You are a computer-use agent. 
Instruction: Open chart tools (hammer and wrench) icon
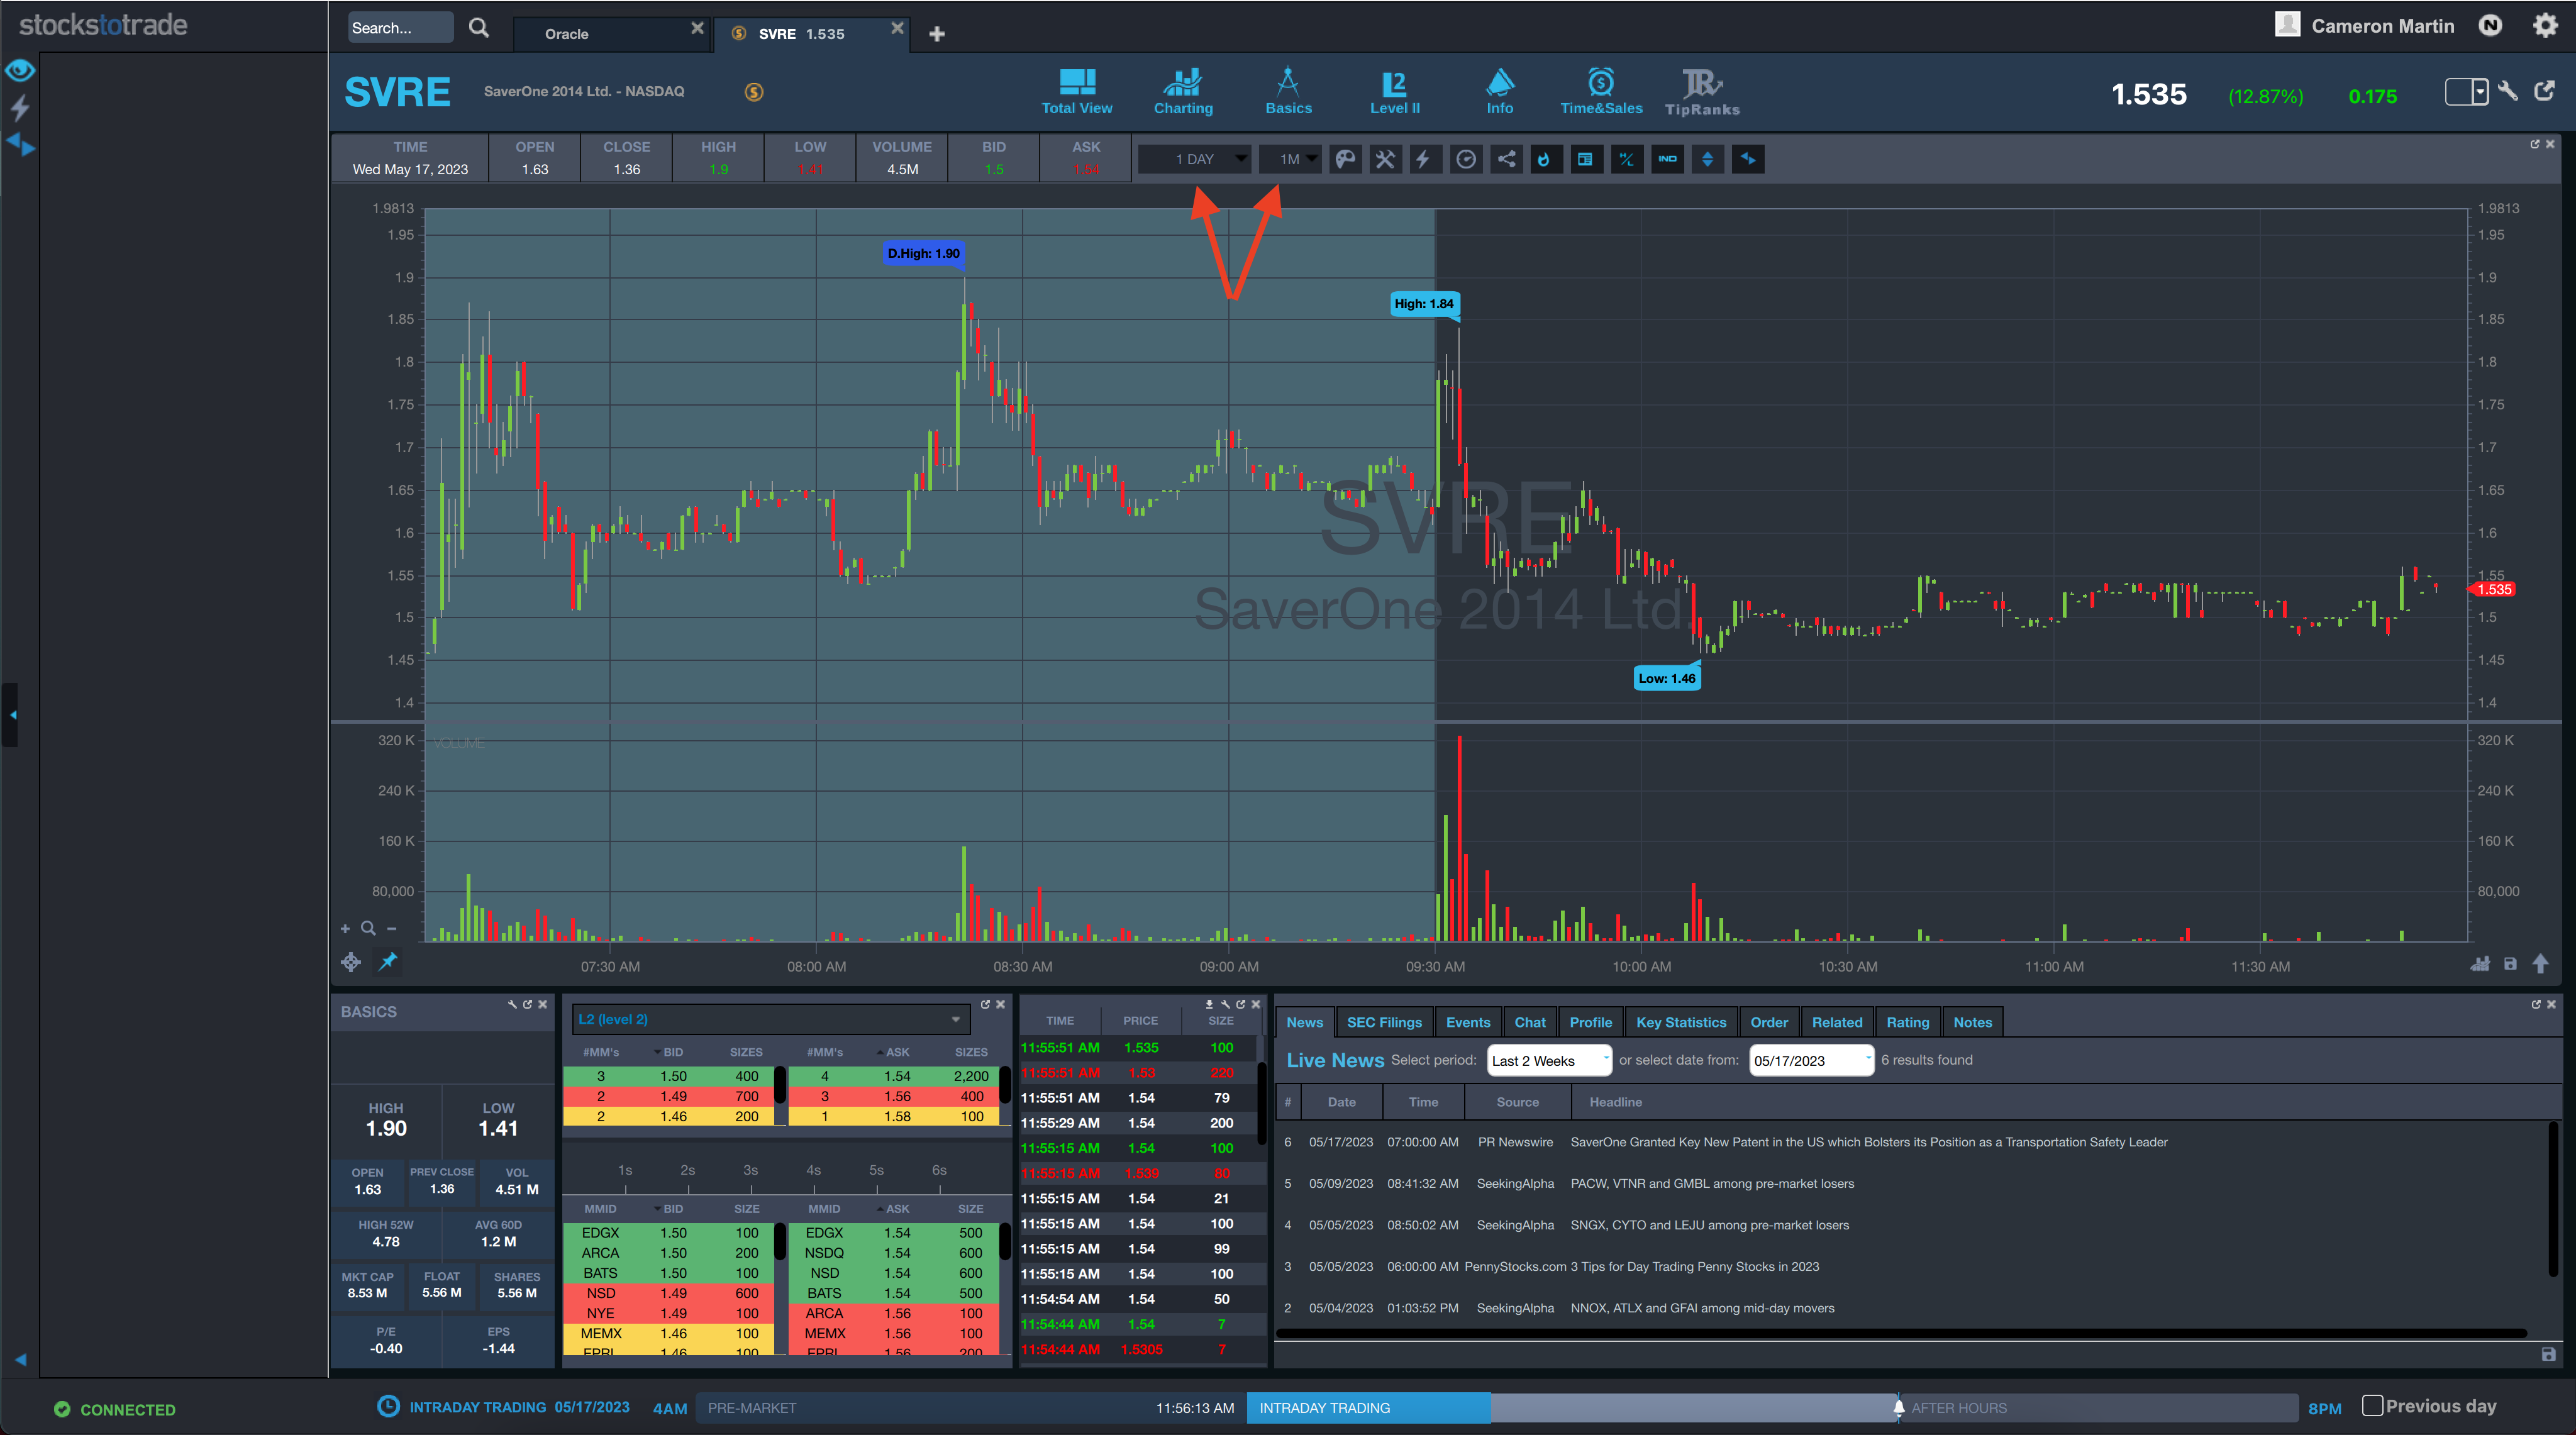[1385, 159]
